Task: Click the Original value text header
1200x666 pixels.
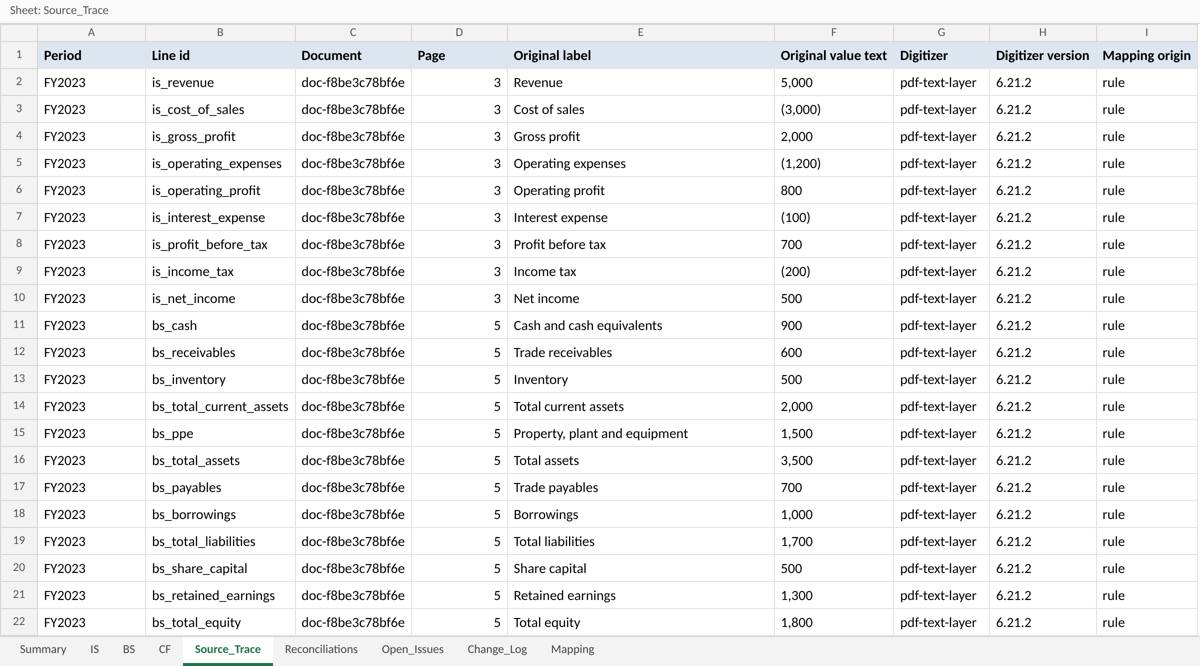Action: coord(834,55)
